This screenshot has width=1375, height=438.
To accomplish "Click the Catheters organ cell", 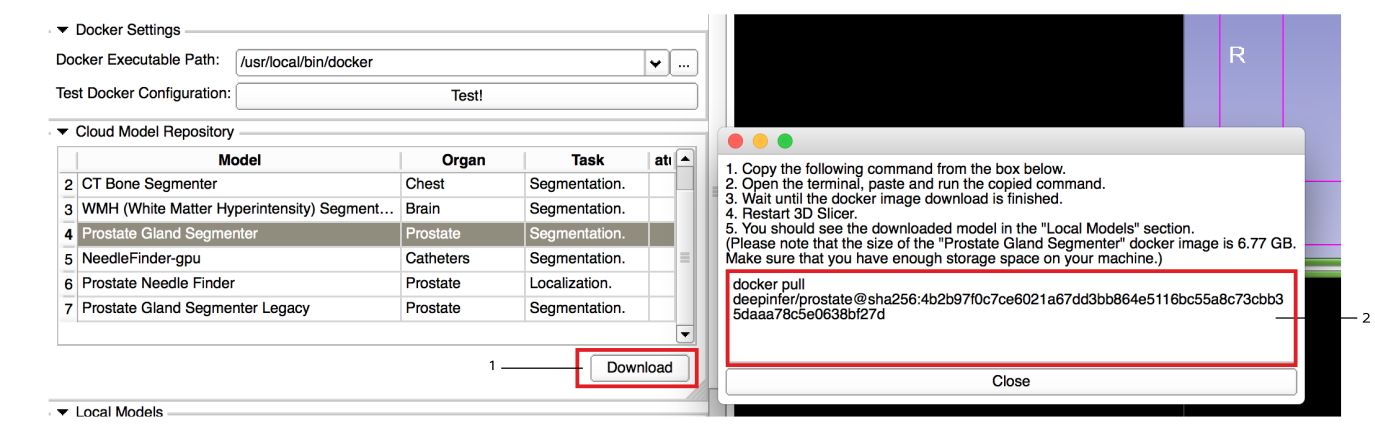I will coord(463,258).
